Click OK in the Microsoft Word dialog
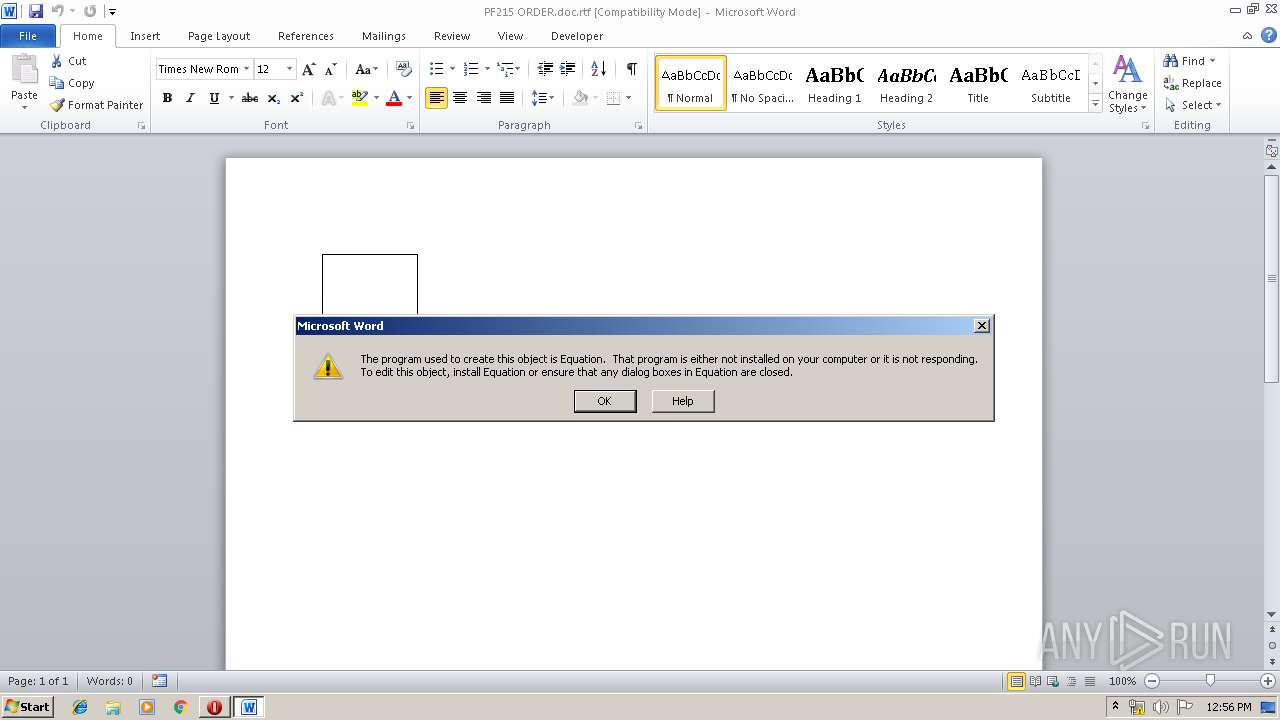 tap(605, 401)
